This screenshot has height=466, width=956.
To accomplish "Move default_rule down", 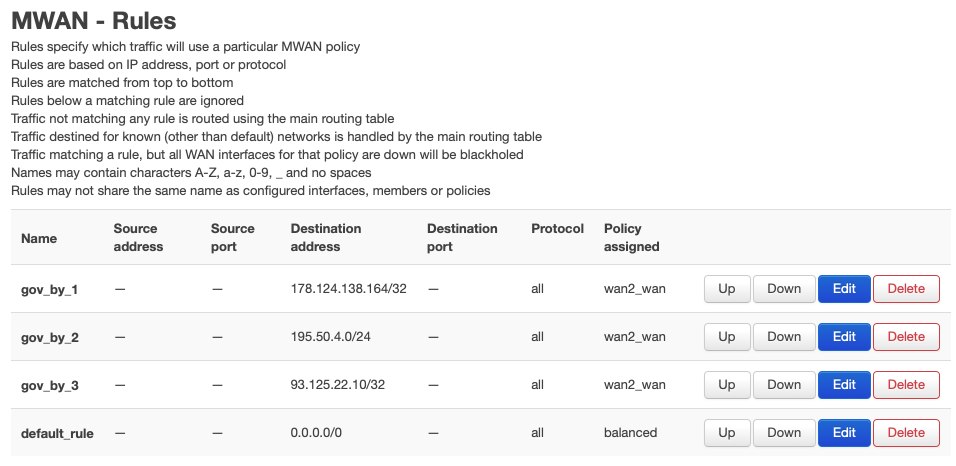I will click(x=784, y=433).
